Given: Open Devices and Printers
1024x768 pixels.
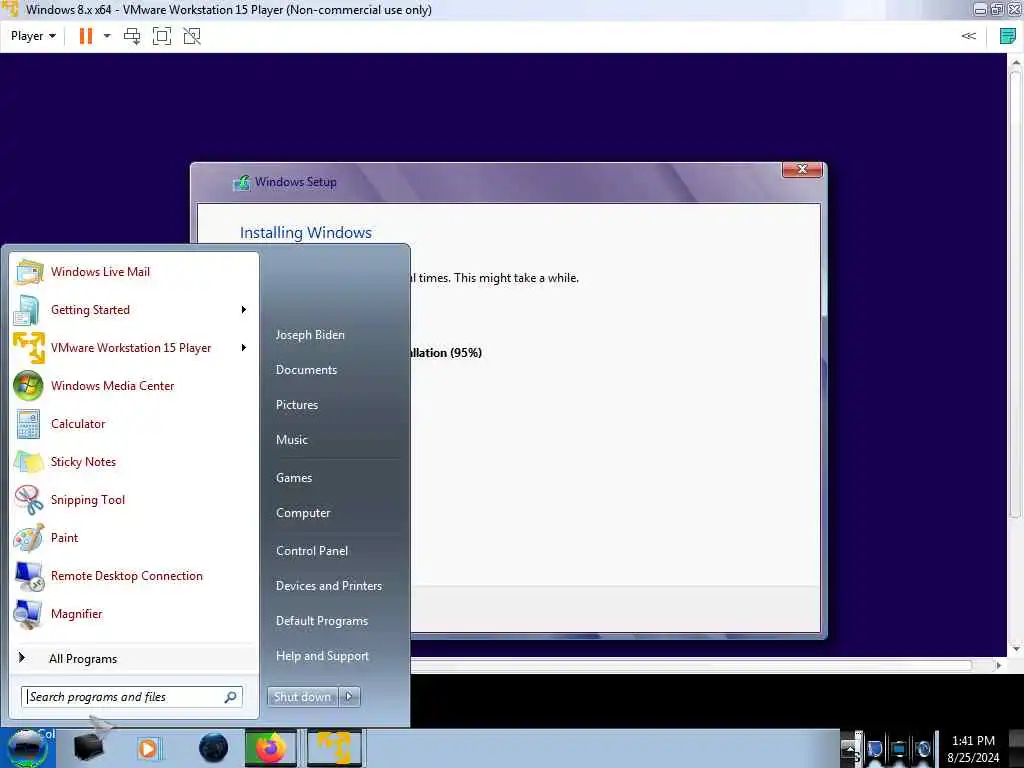Looking at the screenshot, I should [x=328, y=586].
